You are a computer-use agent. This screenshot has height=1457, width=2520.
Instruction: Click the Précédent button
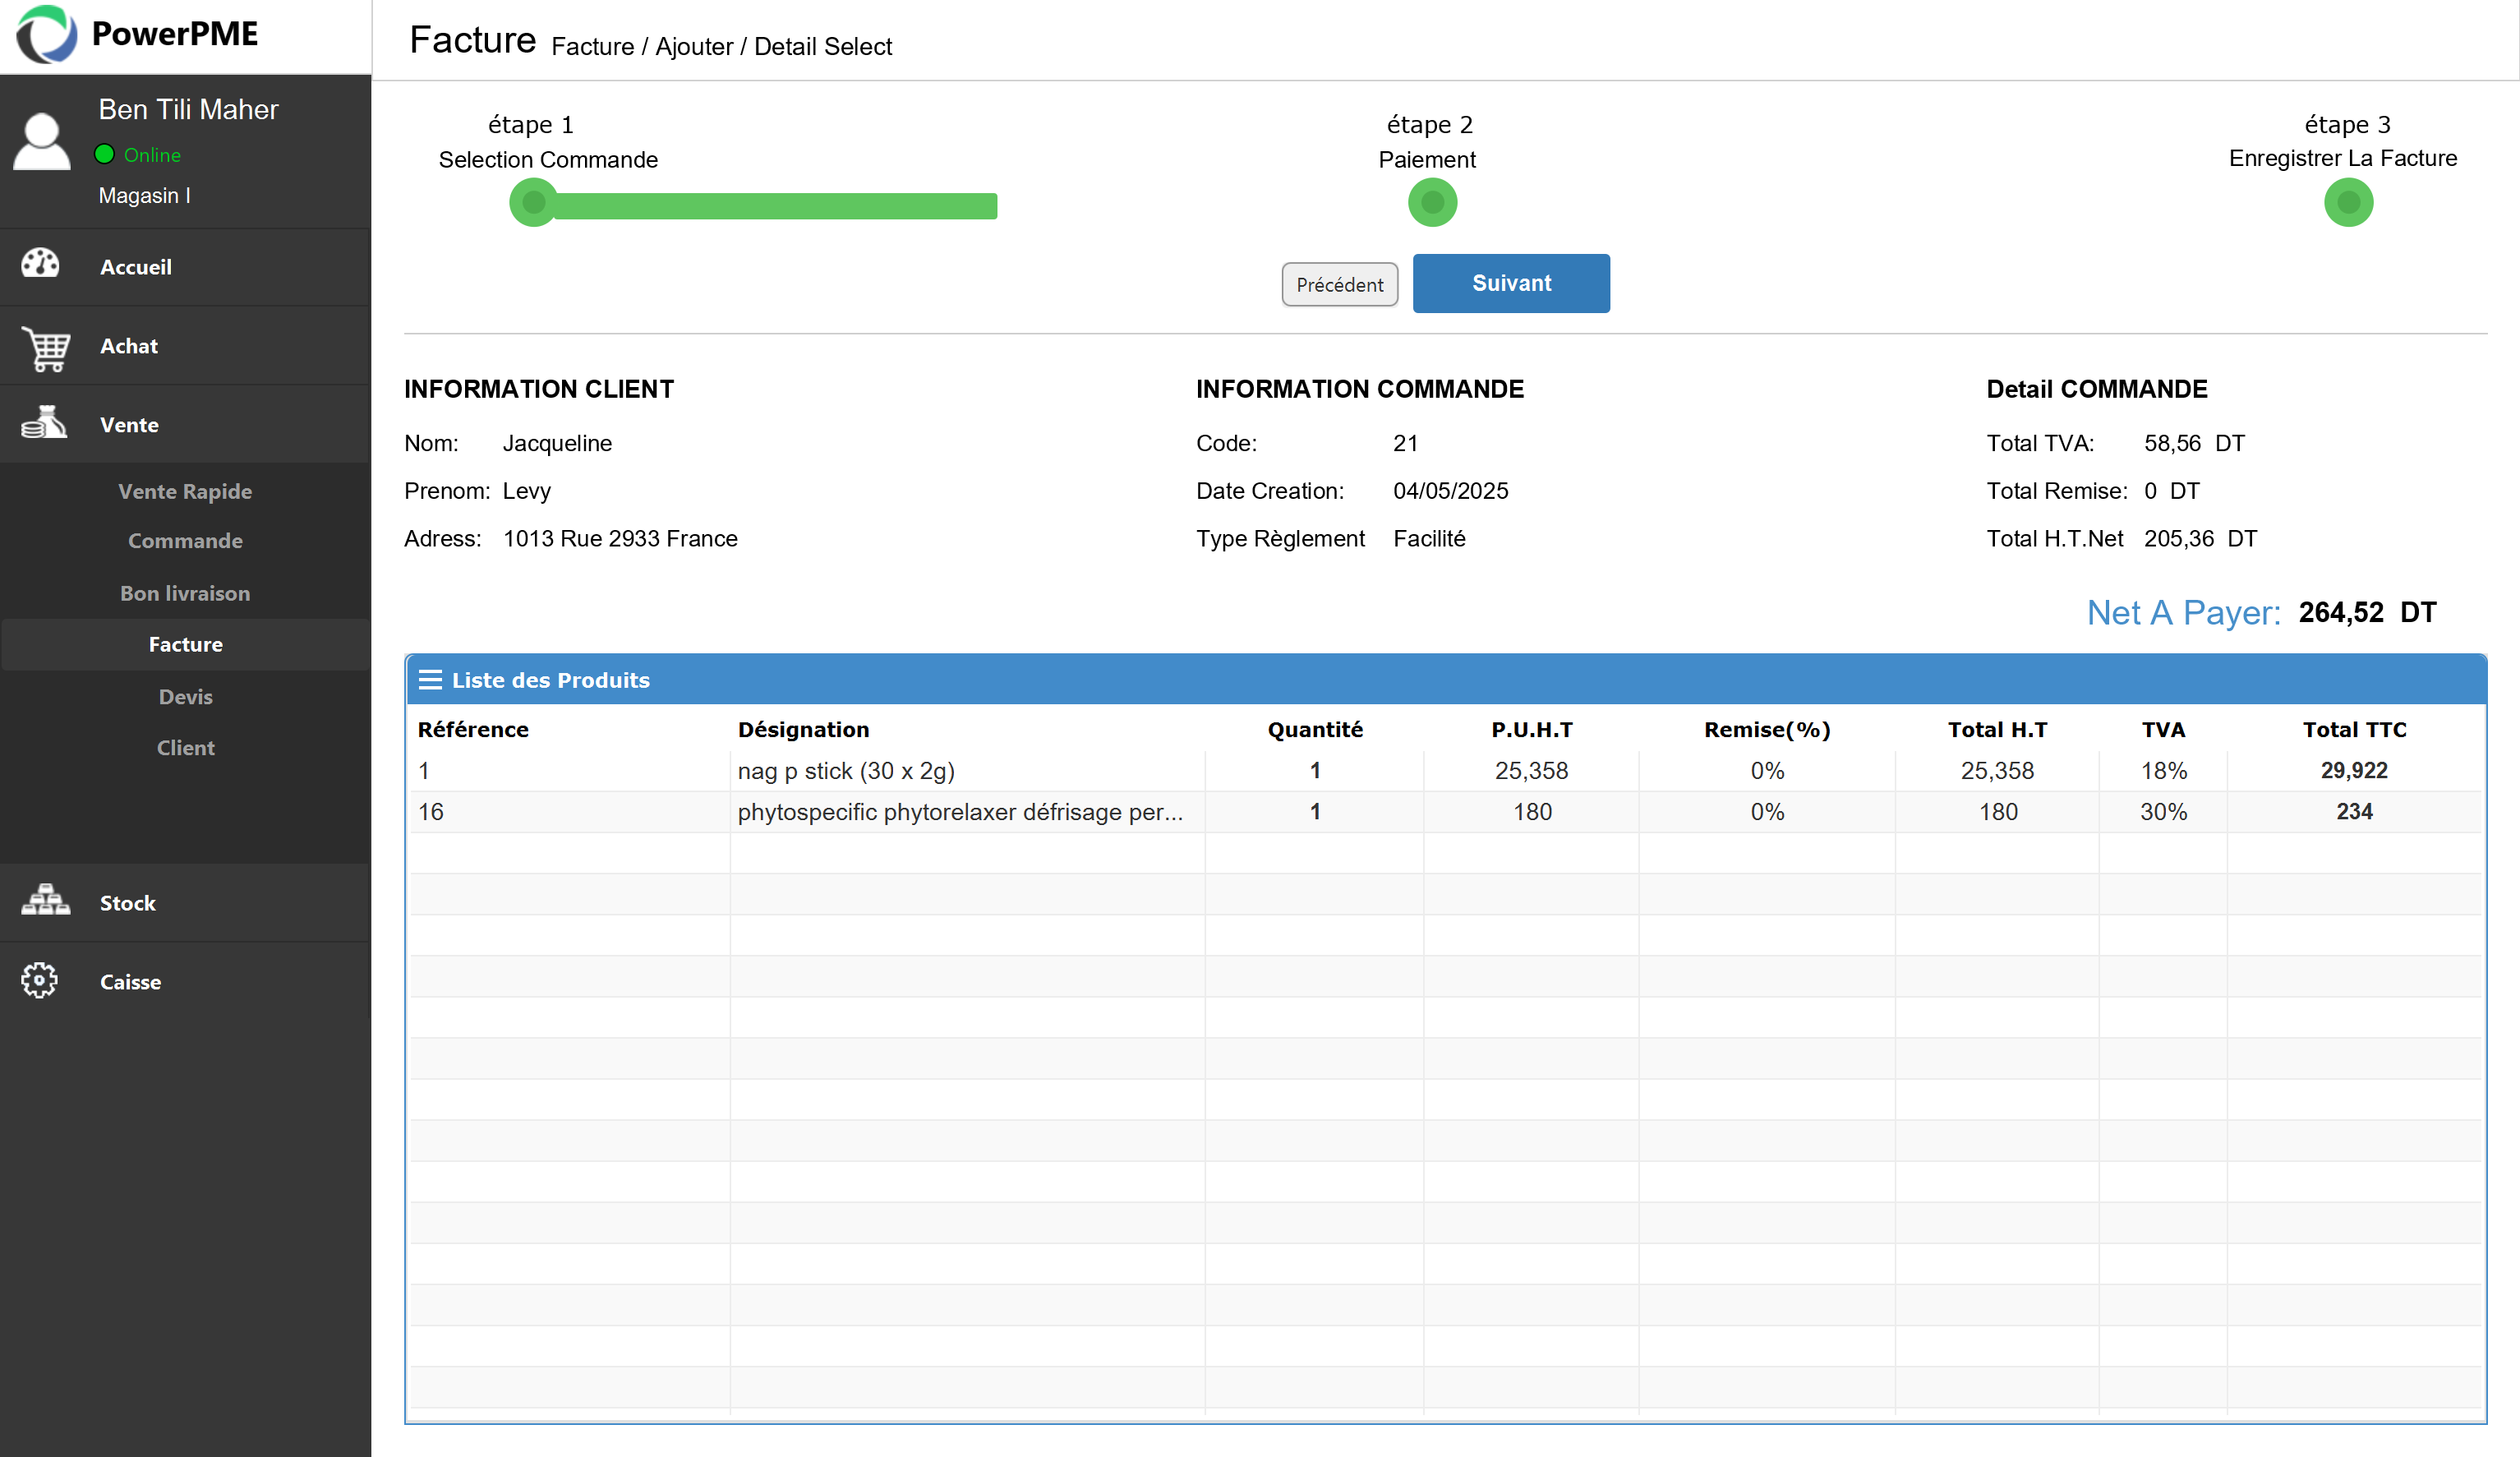(1340, 285)
